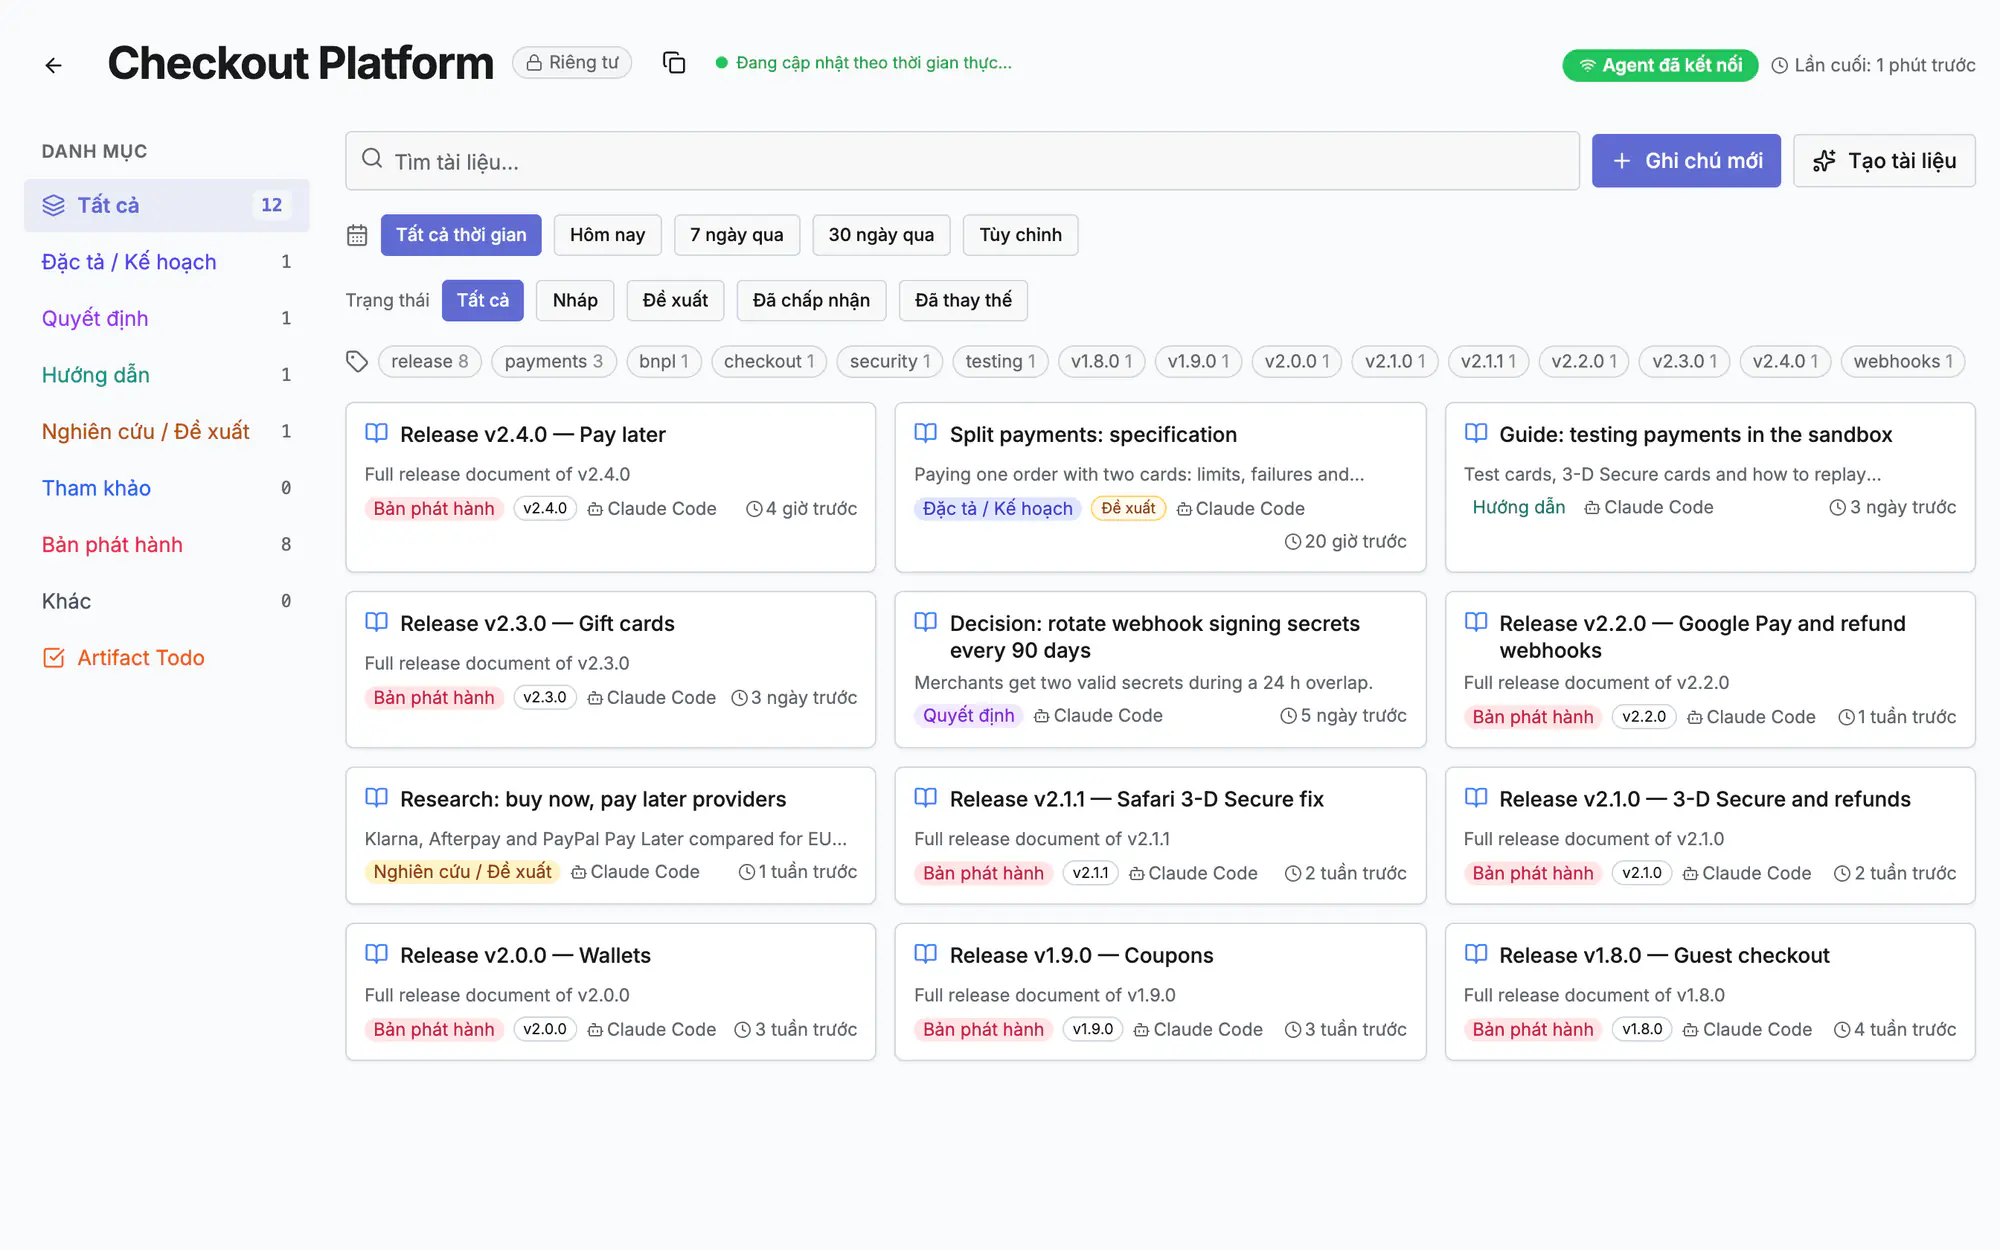Screen dimensions: 2000x1250
Task: Click the calendar icon before time filters
Action: [357, 235]
